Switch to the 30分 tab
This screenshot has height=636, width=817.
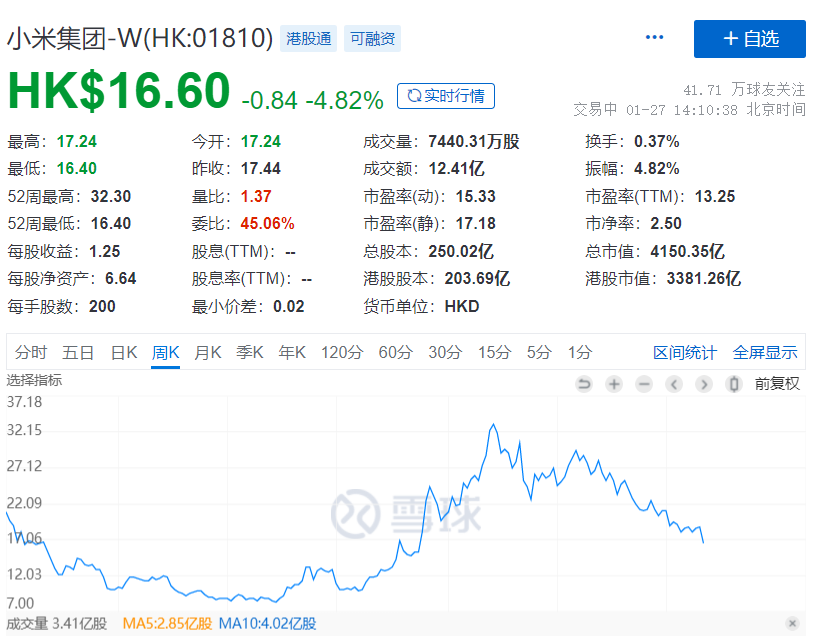point(445,353)
